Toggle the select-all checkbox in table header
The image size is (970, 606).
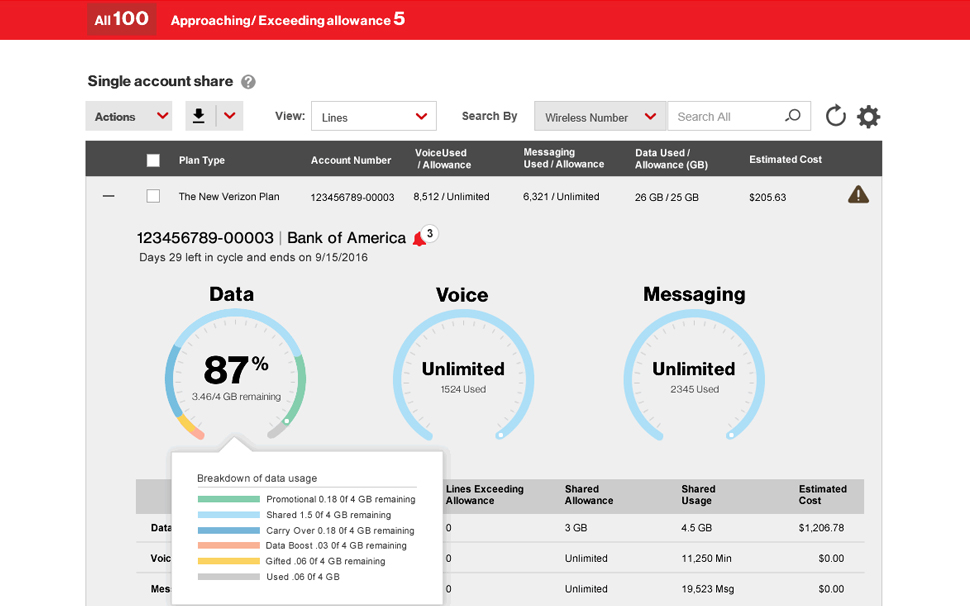tap(153, 160)
